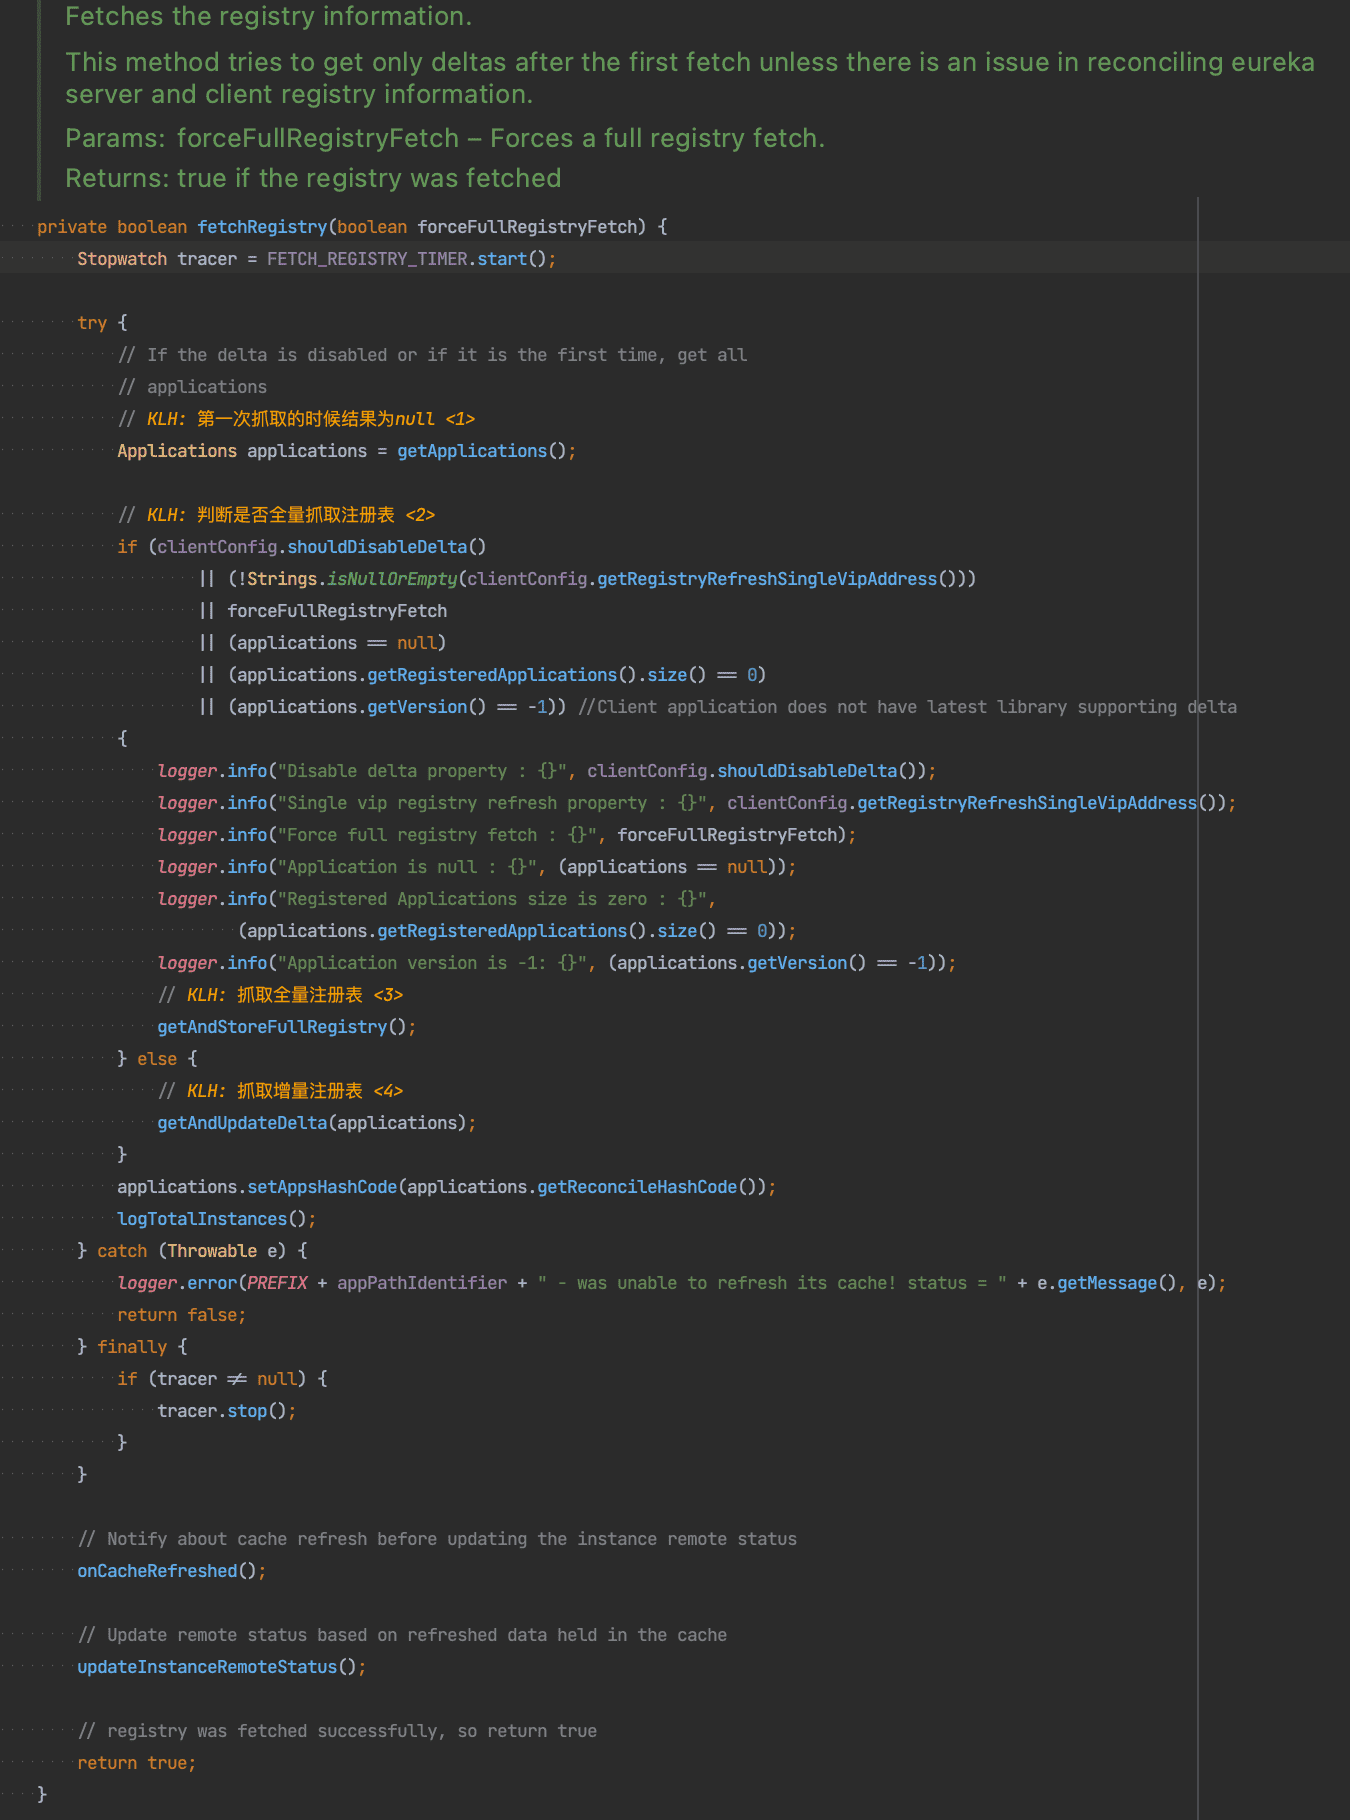
Task: Click the getApplications() call
Action: (482, 451)
